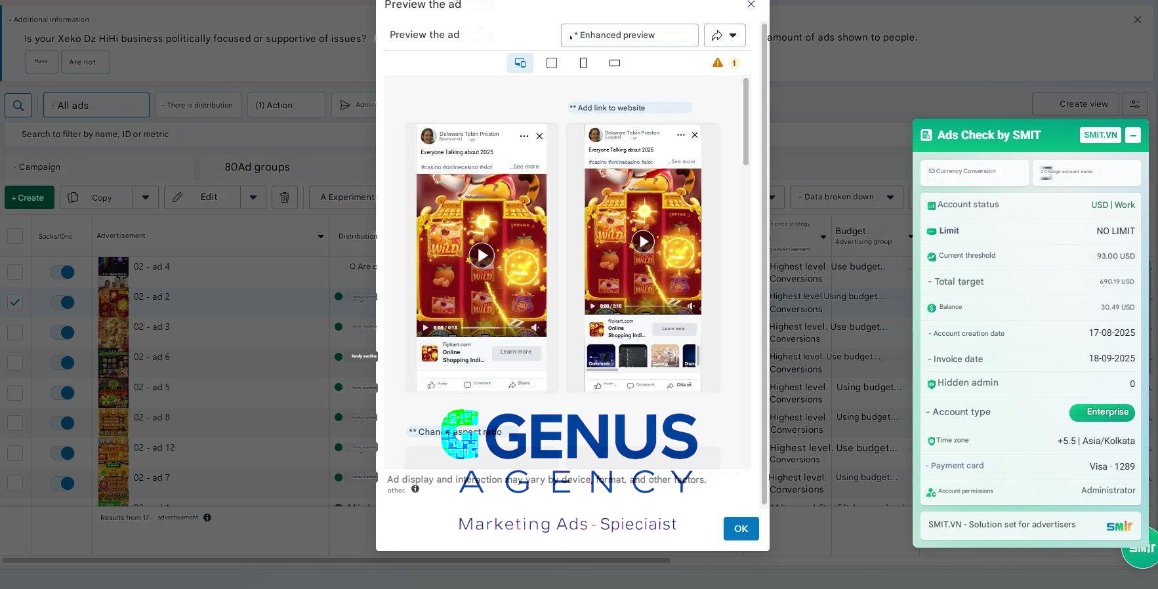Click the trash delete icon in toolbar
This screenshot has width=1158, height=589.
284,197
